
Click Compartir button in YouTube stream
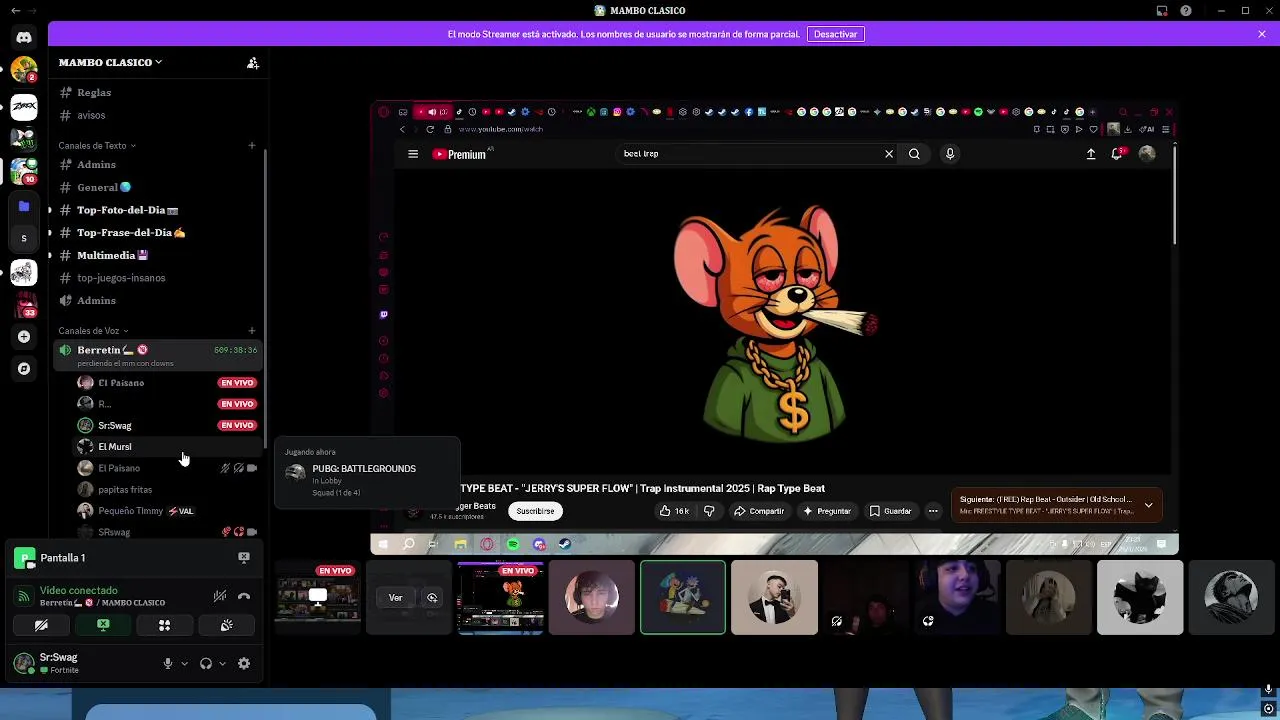[759, 511]
